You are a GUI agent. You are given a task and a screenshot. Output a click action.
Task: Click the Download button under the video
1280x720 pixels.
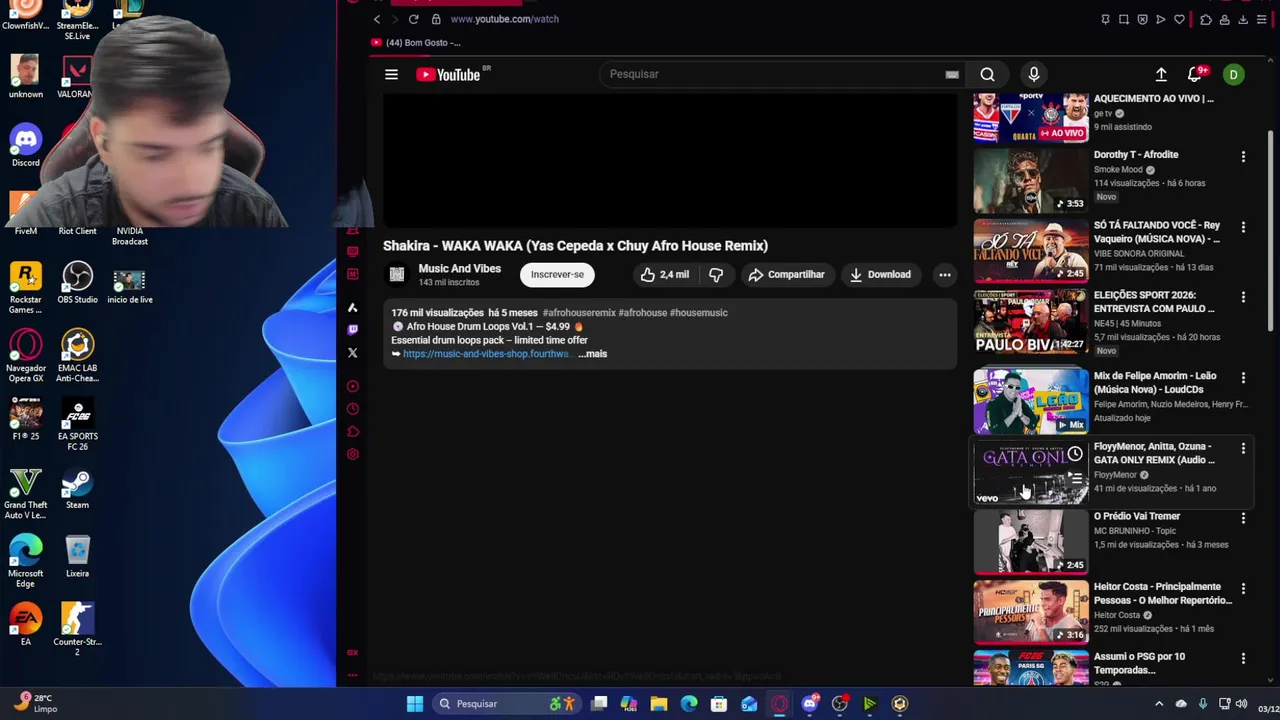point(880,274)
